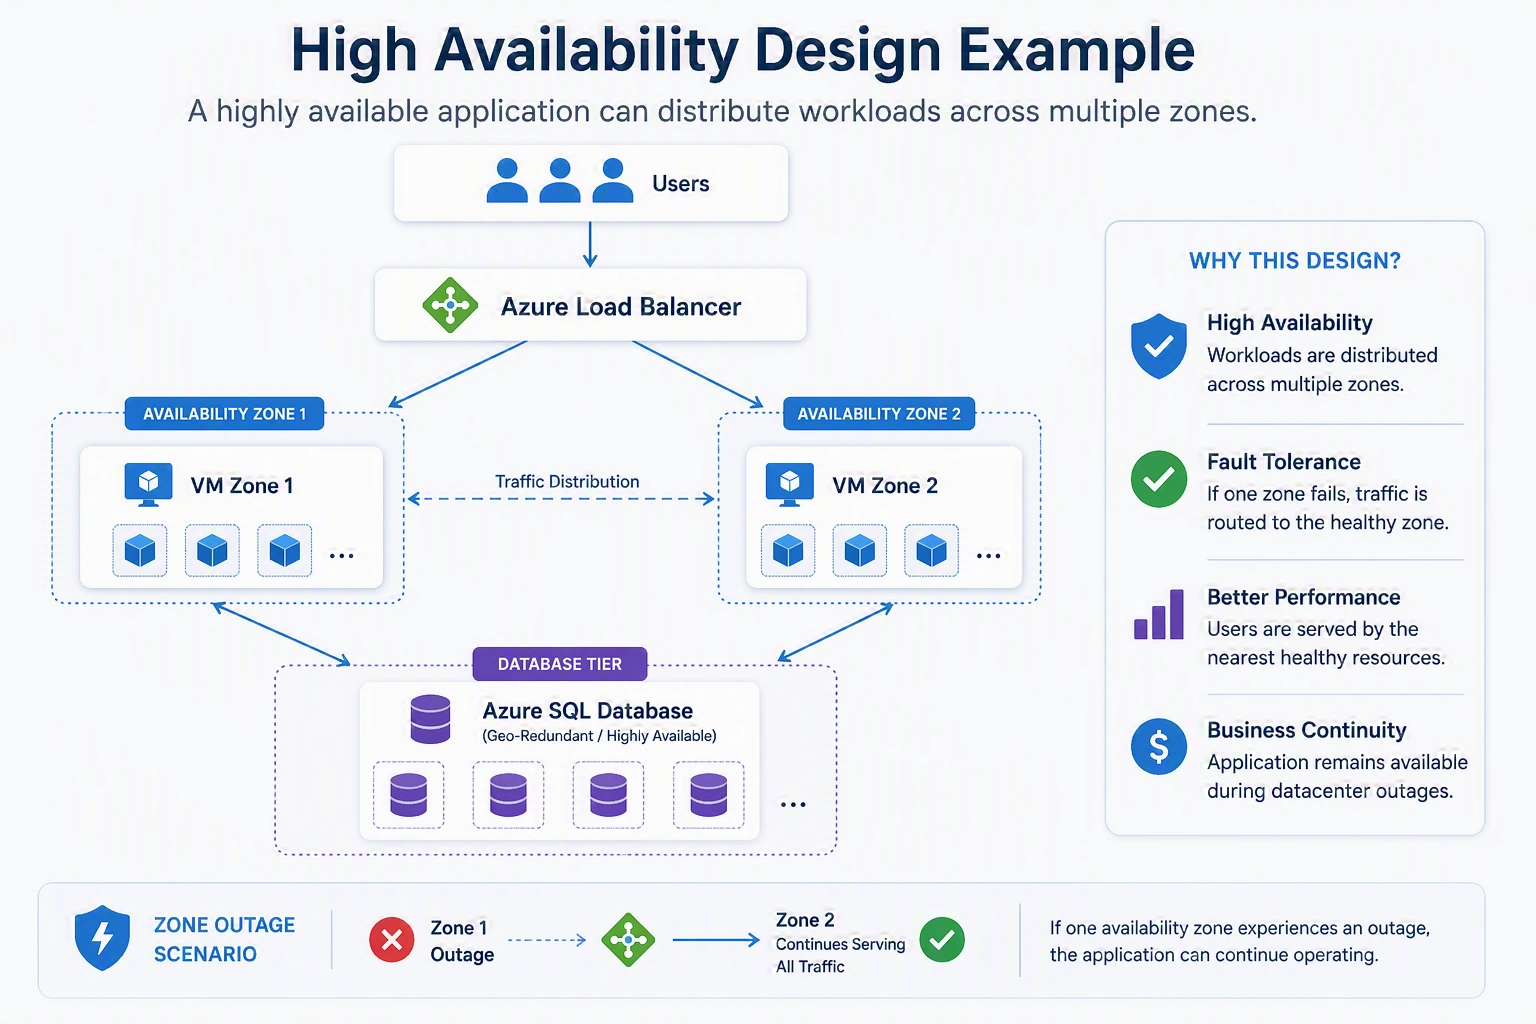Screen dimensions: 1536x1024
Task: Click the fourth database replica icon under Azure SQL Database
Action: [708, 795]
